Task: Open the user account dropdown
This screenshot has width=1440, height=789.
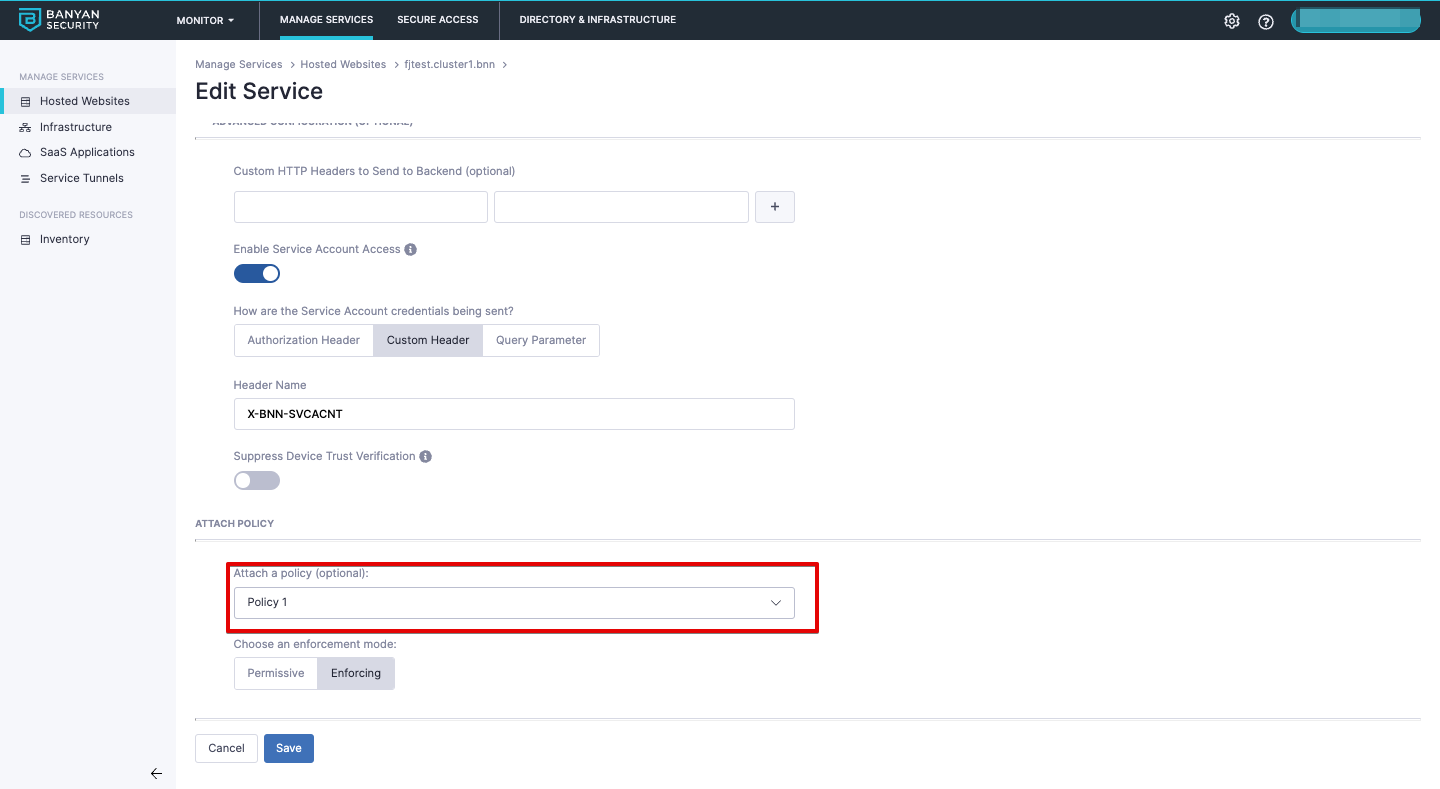Action: pyautogui.click(x=1355, y=21)
